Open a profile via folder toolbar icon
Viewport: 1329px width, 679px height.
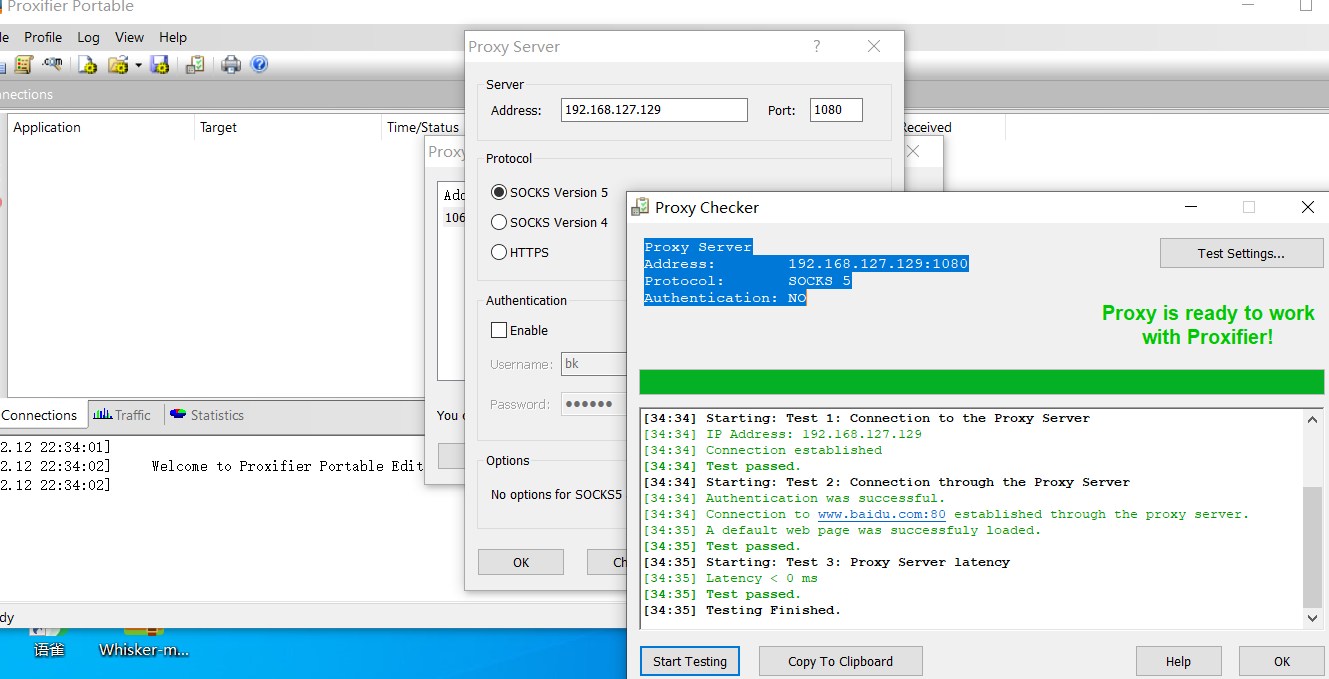tap(118, 65)
